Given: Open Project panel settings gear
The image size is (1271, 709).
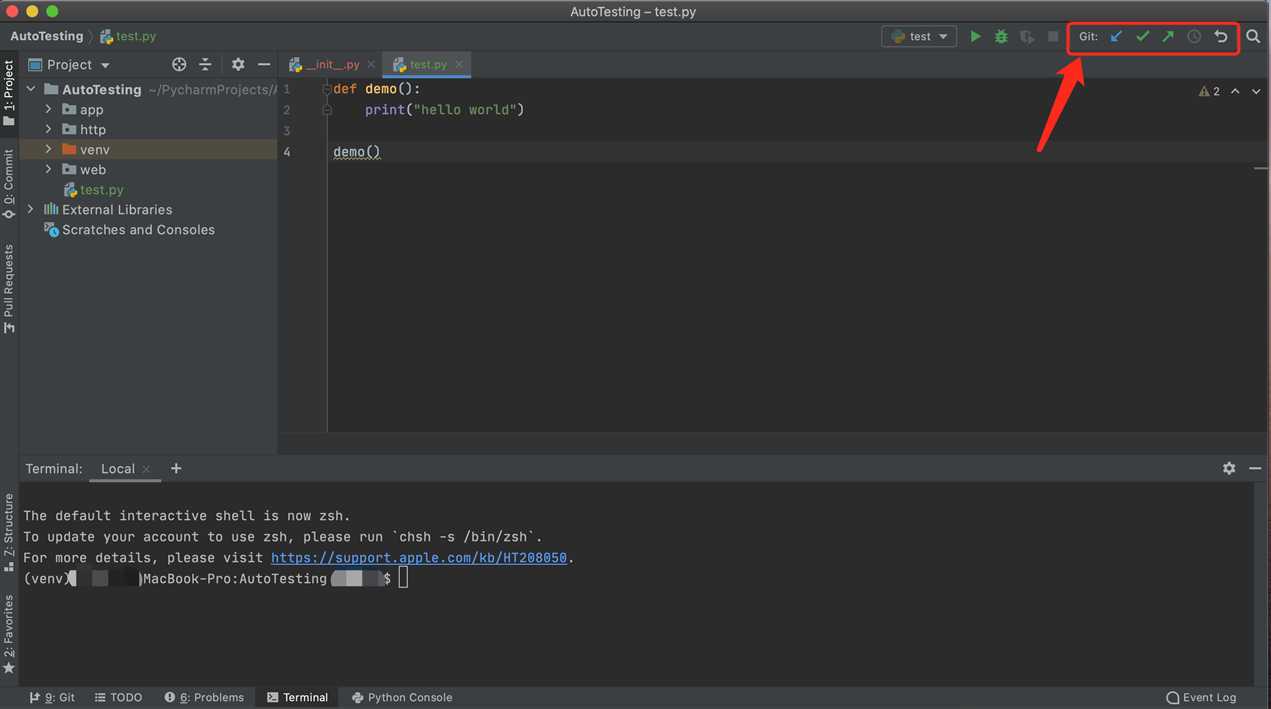Looking at the screenshot, I should [238, 64].
